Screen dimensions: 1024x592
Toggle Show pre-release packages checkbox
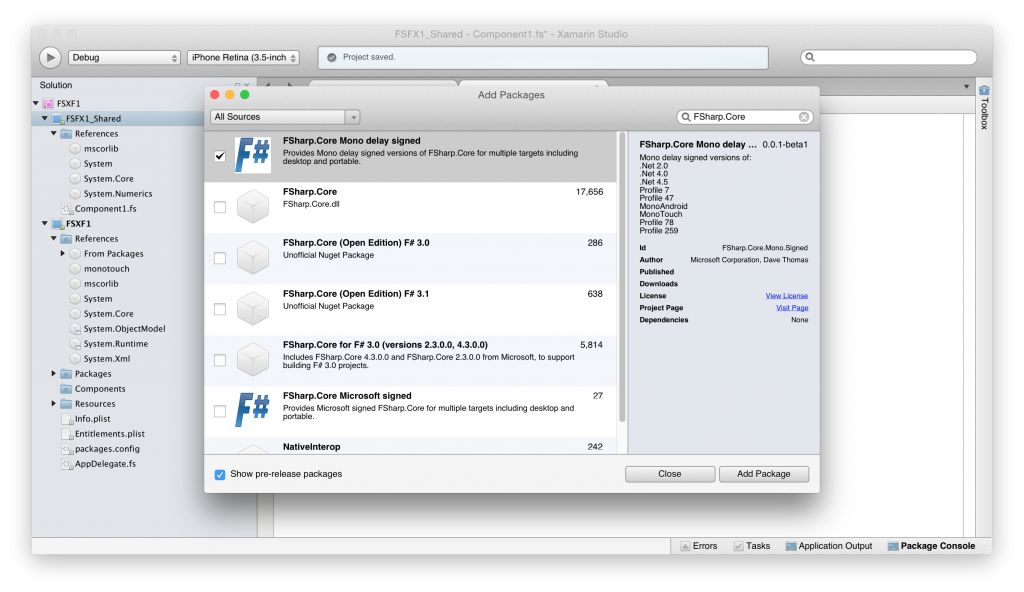tap(220, 474)
